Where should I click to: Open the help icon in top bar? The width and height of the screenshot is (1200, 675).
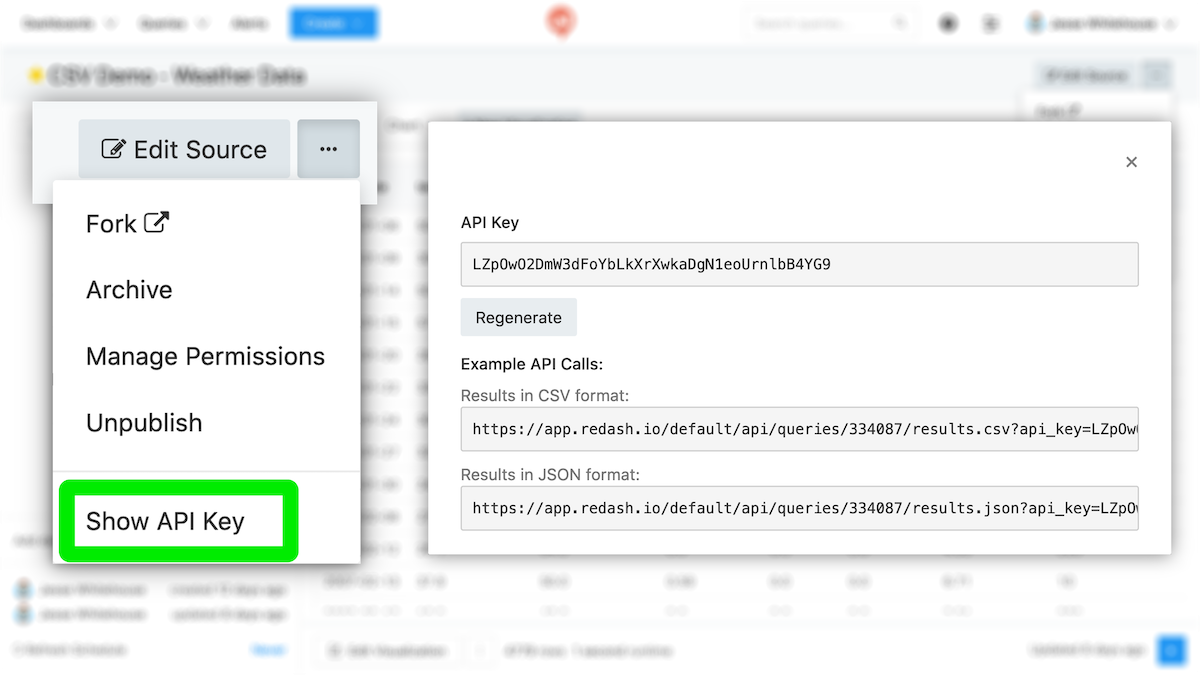click(x=948, y=23)
